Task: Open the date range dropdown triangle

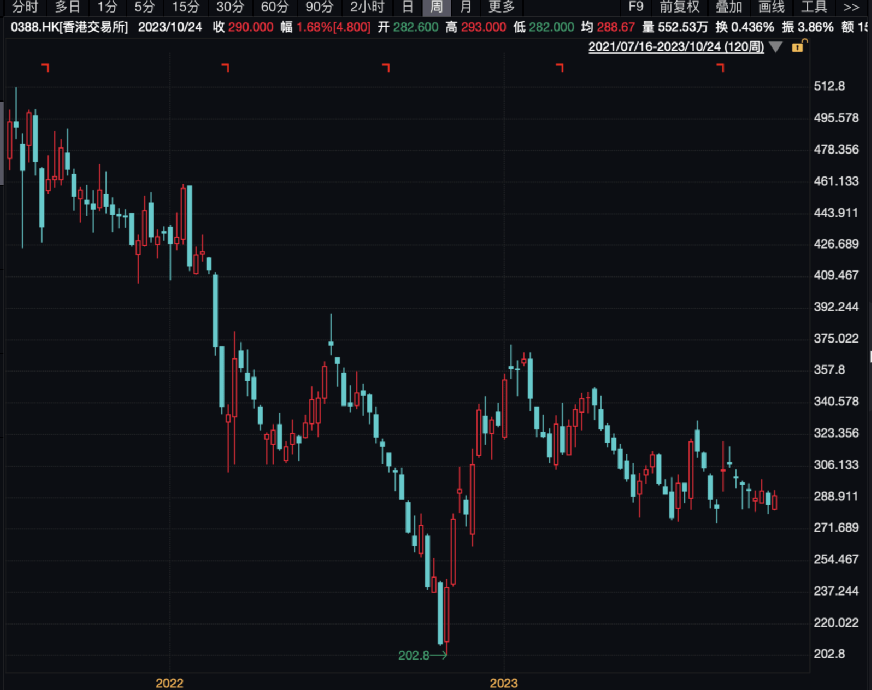Action: (x=775, y=46)
